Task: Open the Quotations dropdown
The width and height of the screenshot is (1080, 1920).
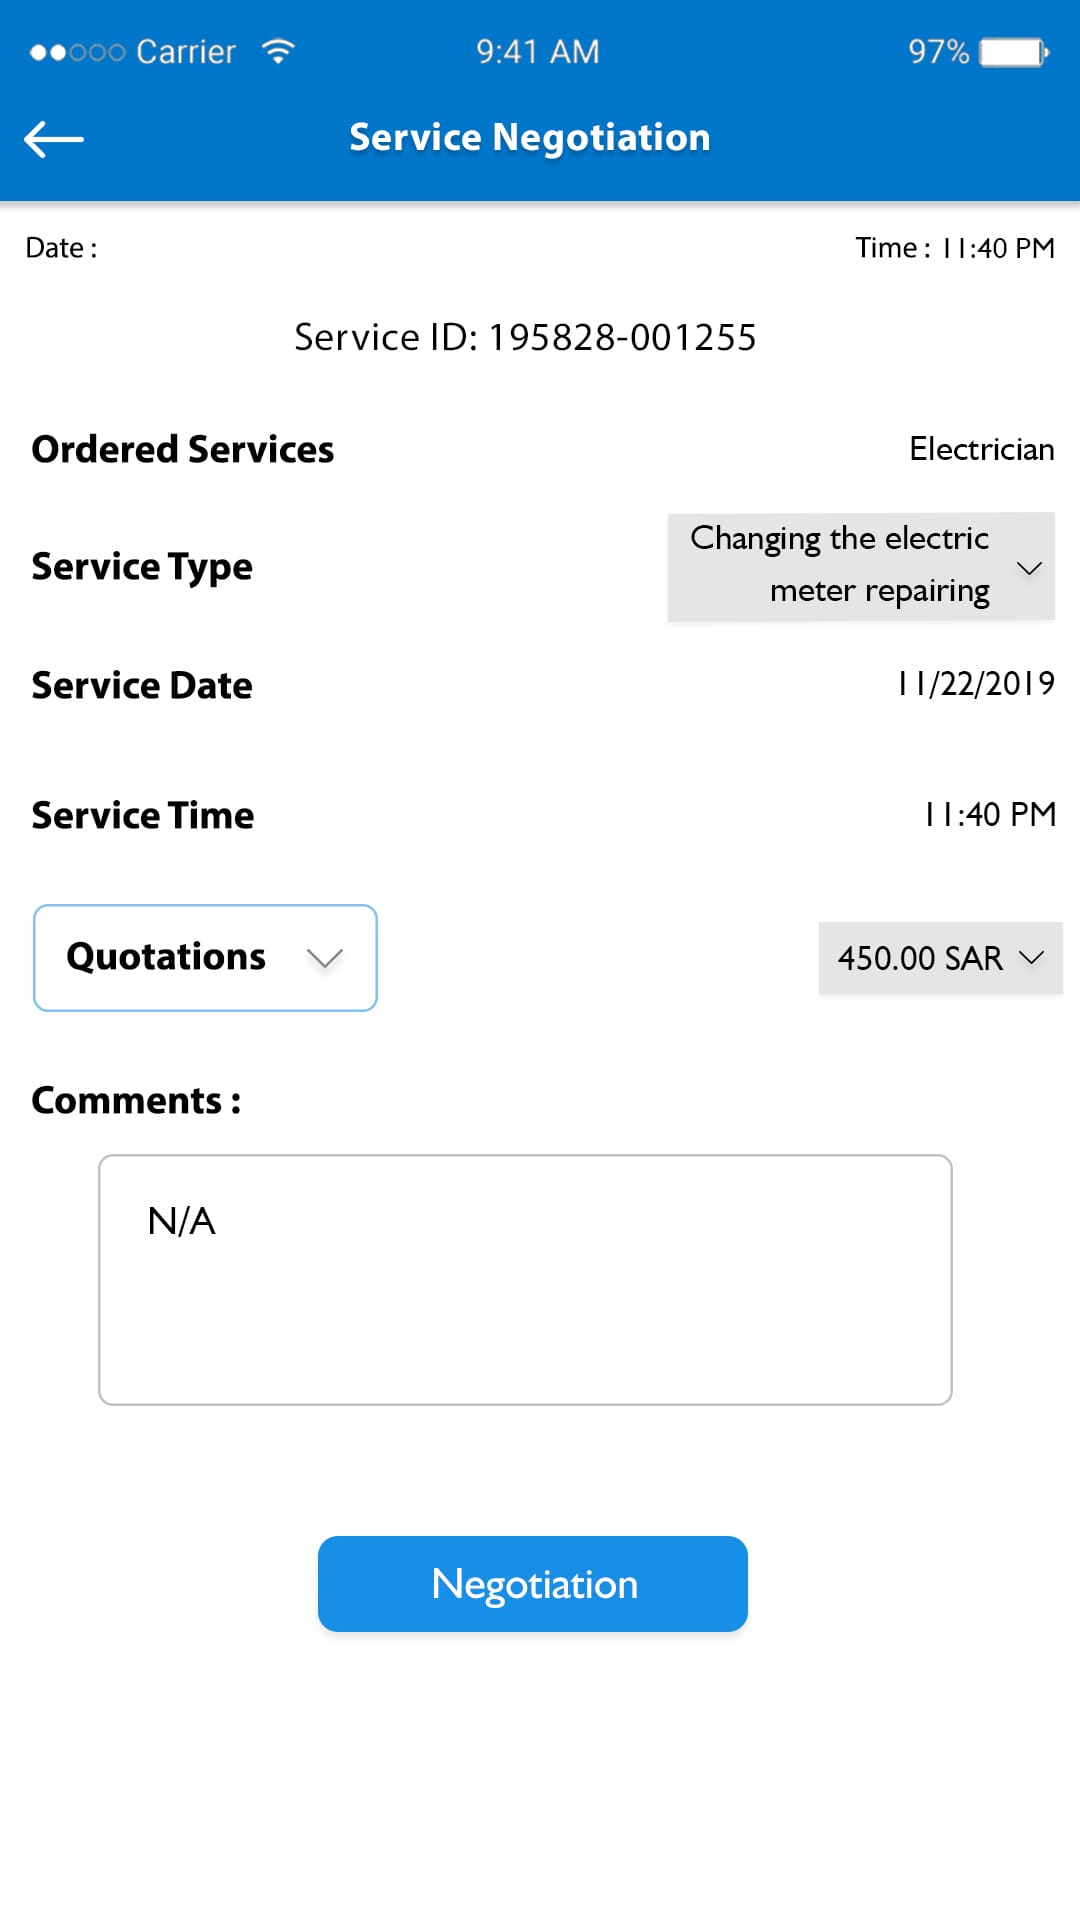Action: pos(205,958)
